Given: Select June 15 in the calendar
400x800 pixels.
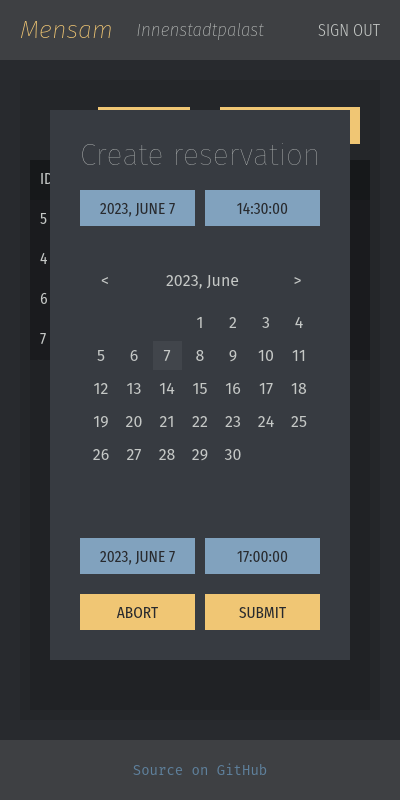Looking at the screenshot, I should 200,389.
